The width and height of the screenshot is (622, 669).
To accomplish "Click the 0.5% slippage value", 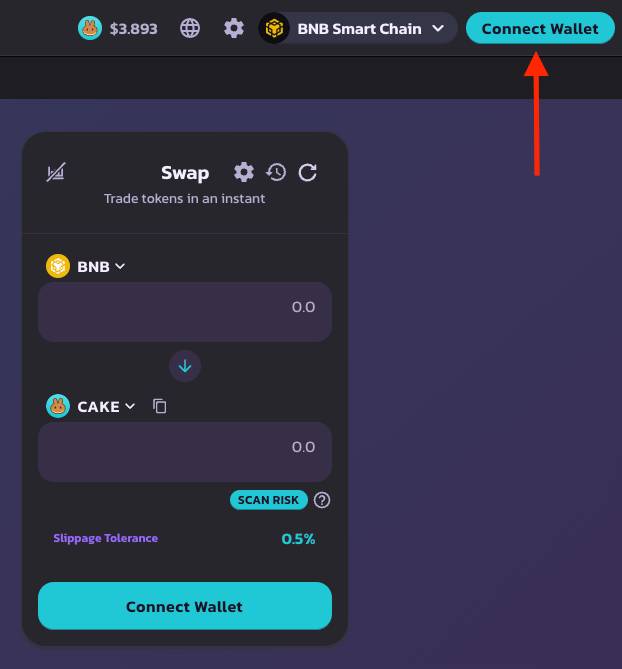I will (298, 539).
